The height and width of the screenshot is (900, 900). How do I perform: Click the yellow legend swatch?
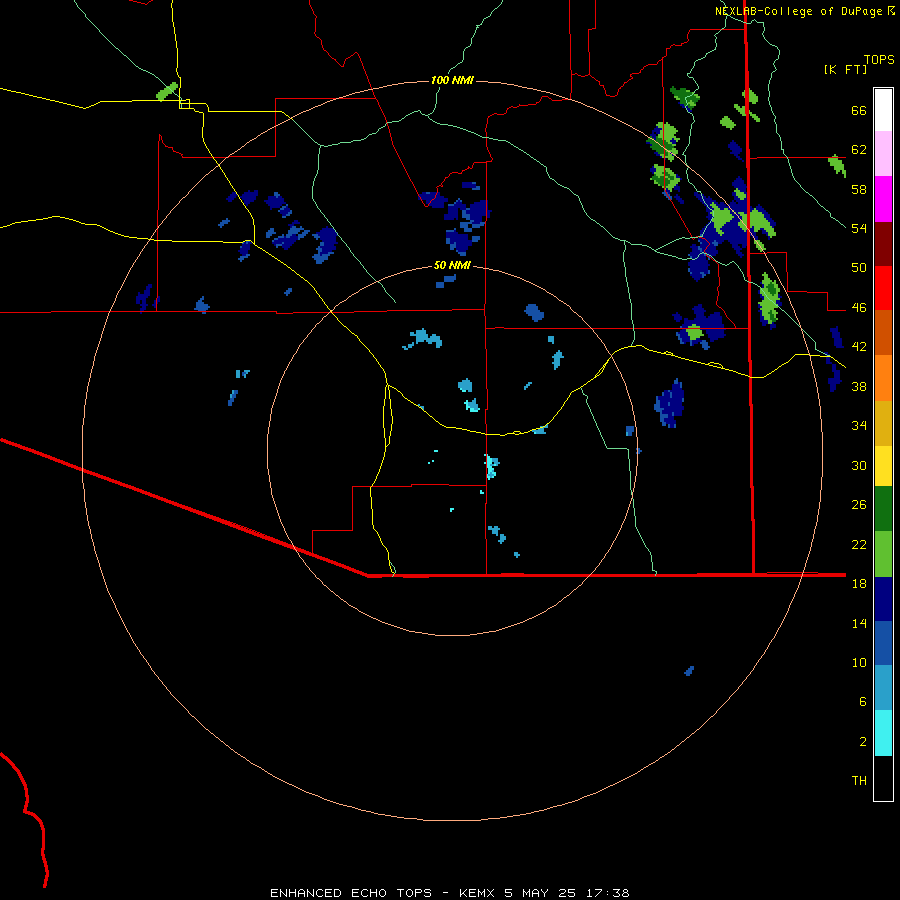click(883, 466)
